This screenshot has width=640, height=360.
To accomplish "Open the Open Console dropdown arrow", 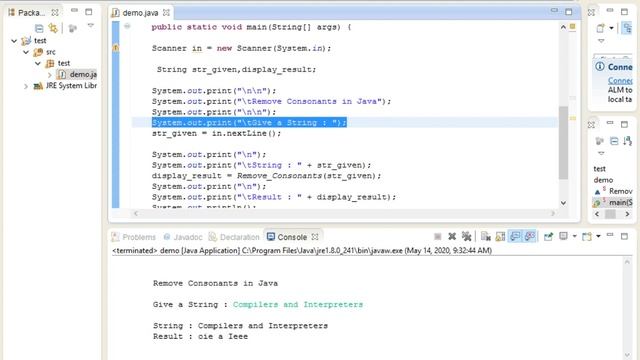I will point(598,236).
